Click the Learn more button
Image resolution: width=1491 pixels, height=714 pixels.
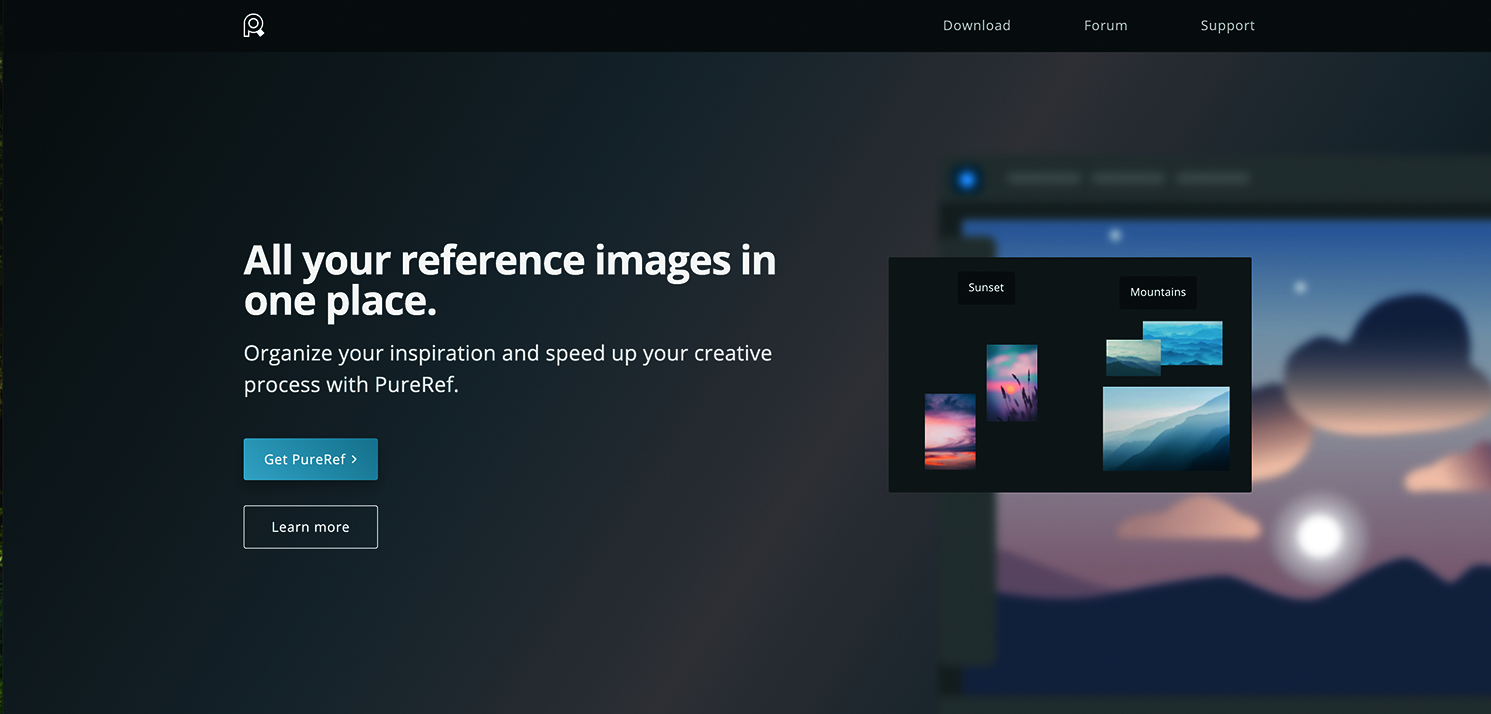(310, 527)
